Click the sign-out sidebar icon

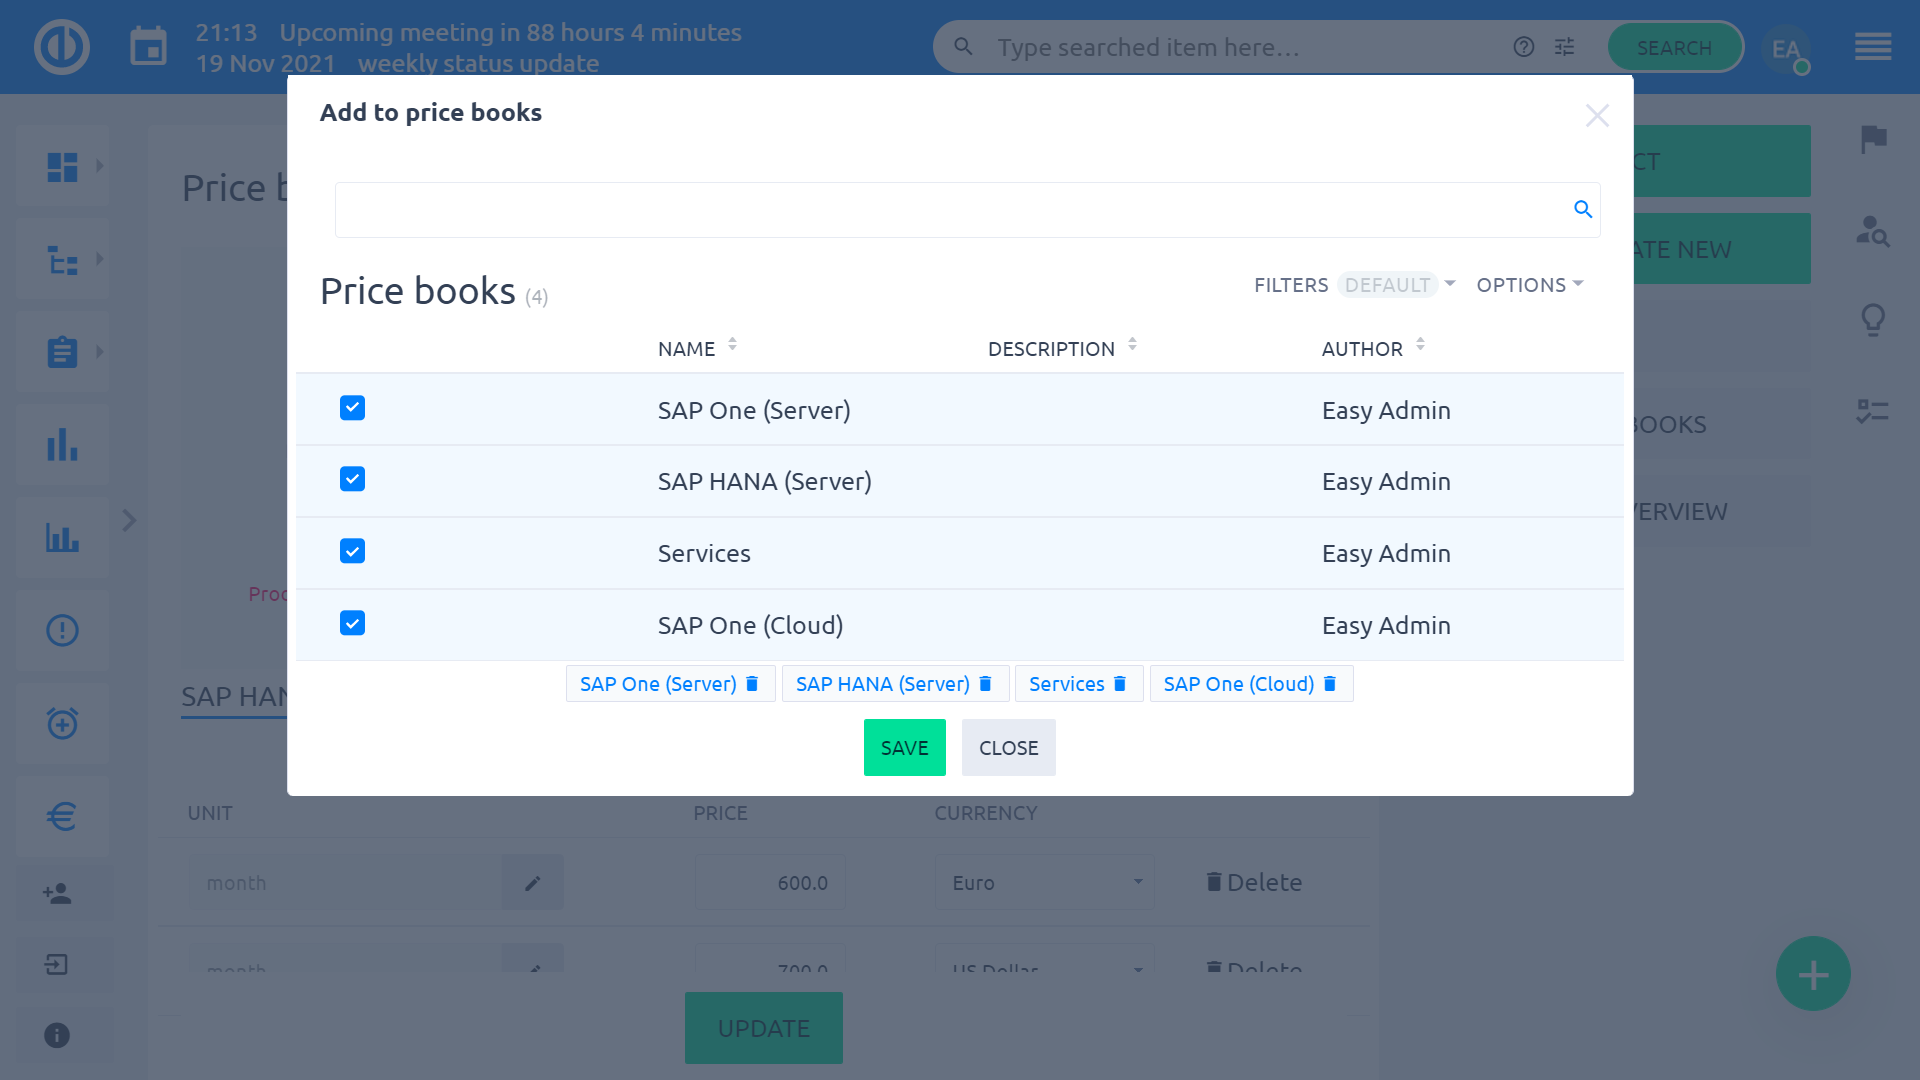point(57,964)
